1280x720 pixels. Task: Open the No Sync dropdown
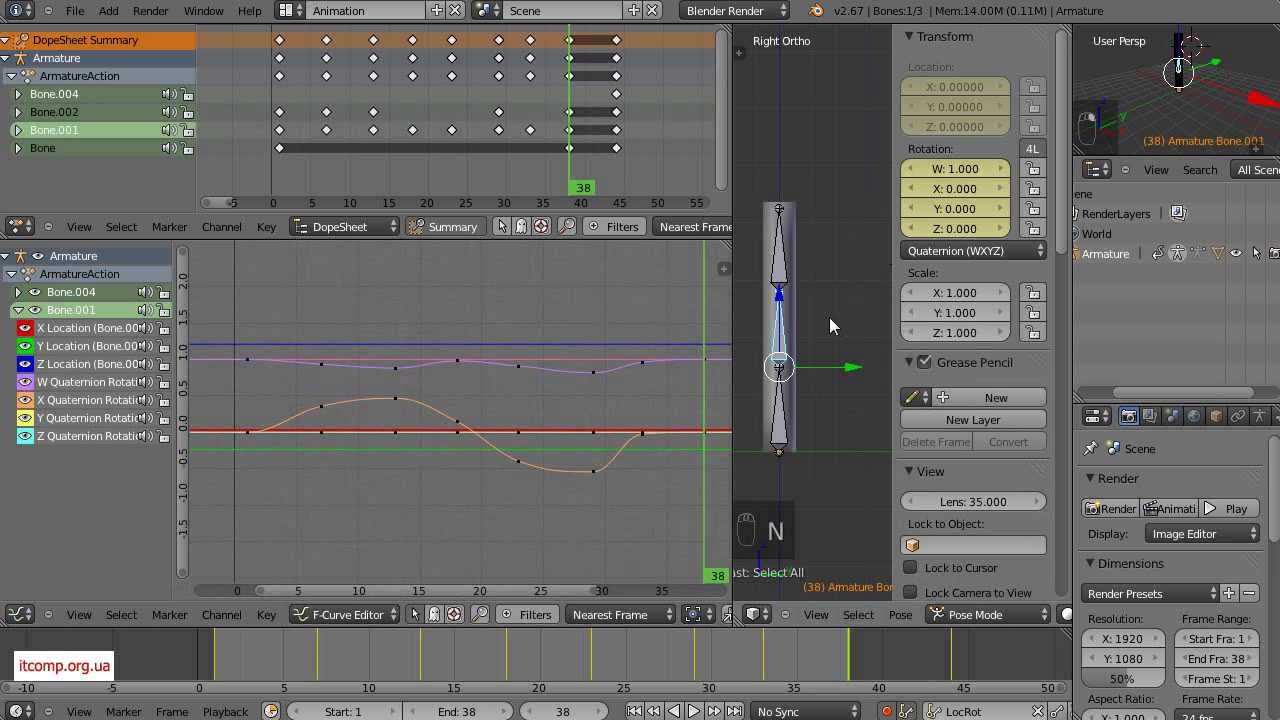coord(806,711)
